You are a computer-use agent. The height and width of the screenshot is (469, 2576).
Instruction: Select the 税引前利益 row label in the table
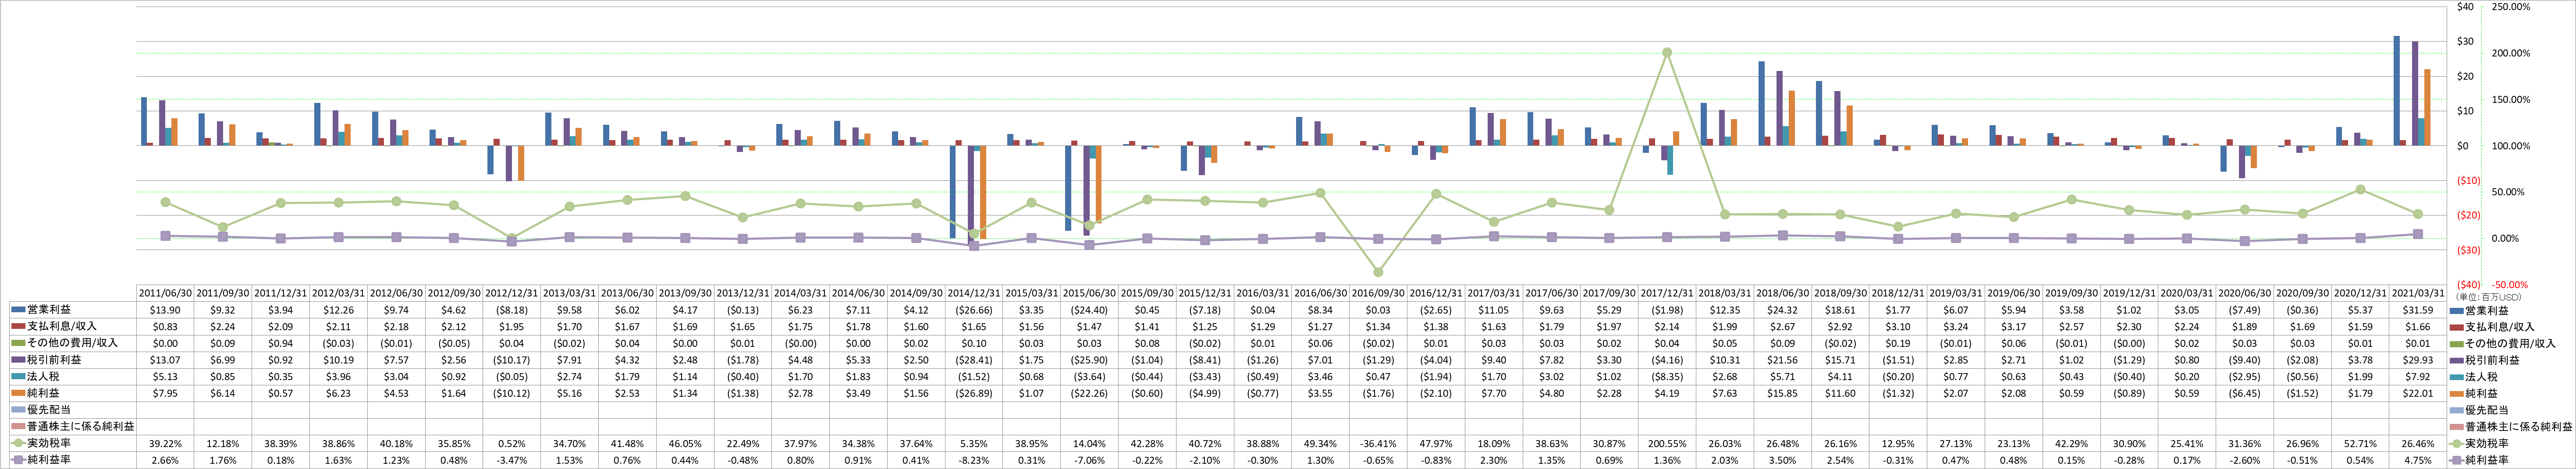(x=55, y=360)
